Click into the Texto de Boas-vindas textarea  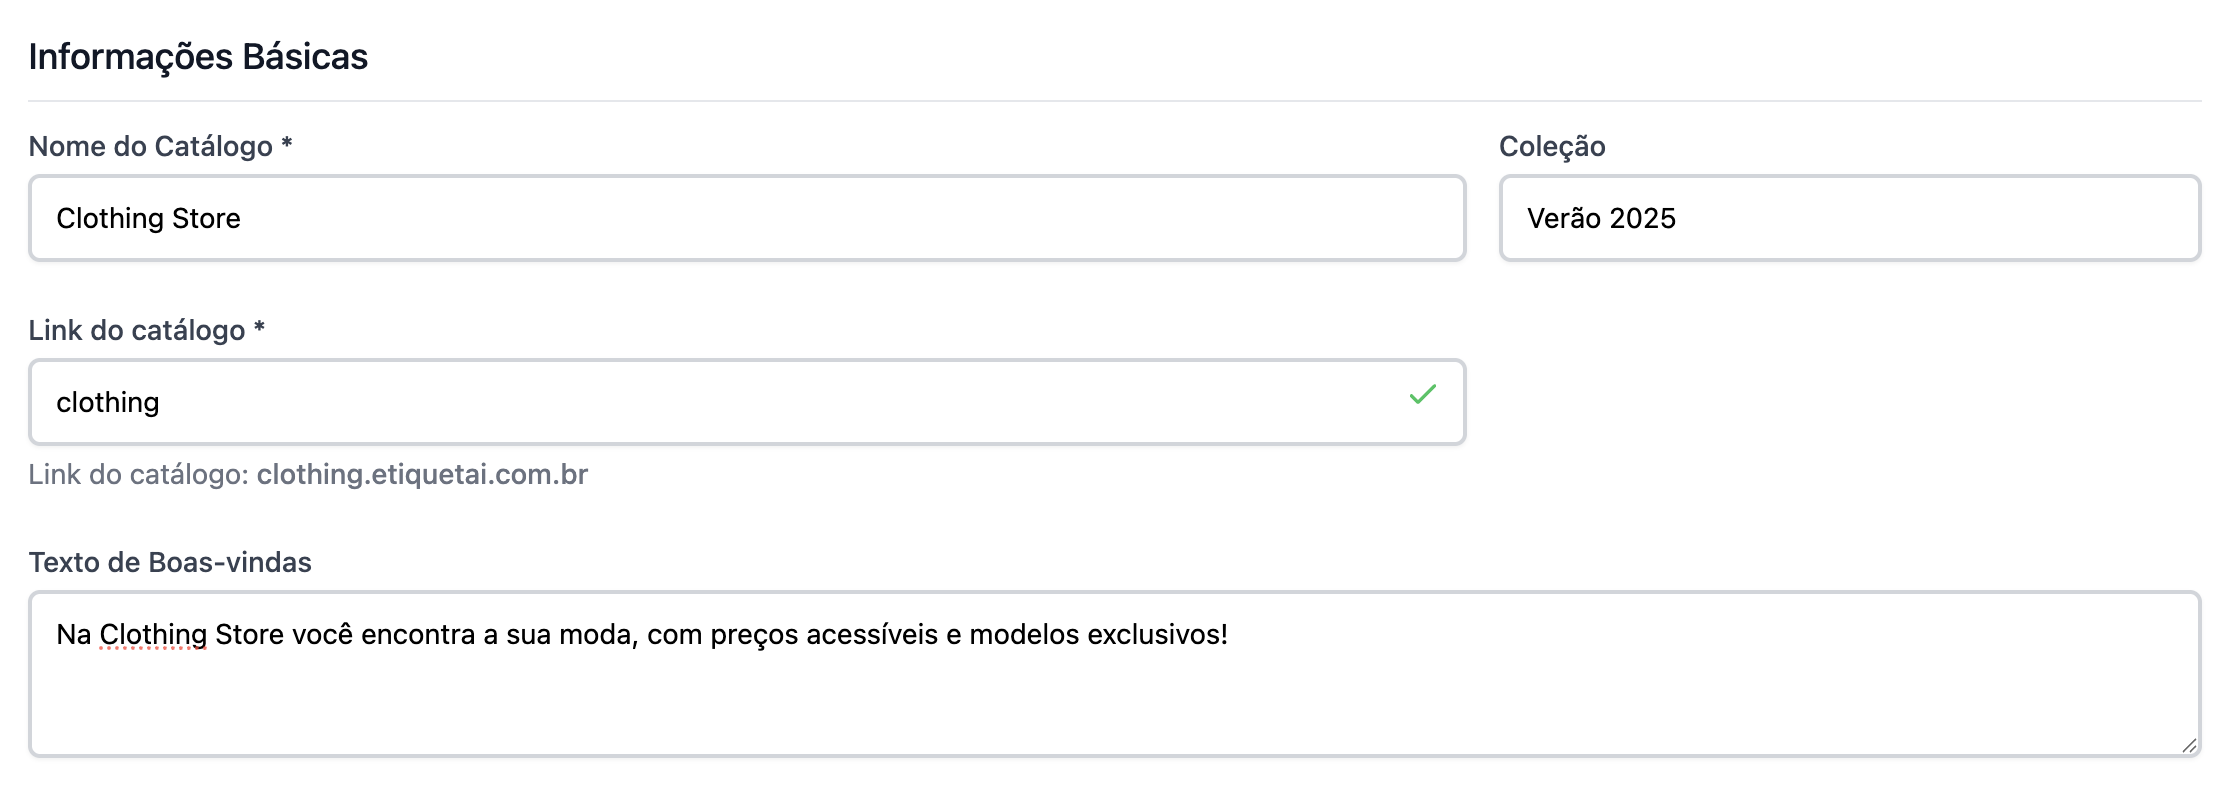[1114, 690]
